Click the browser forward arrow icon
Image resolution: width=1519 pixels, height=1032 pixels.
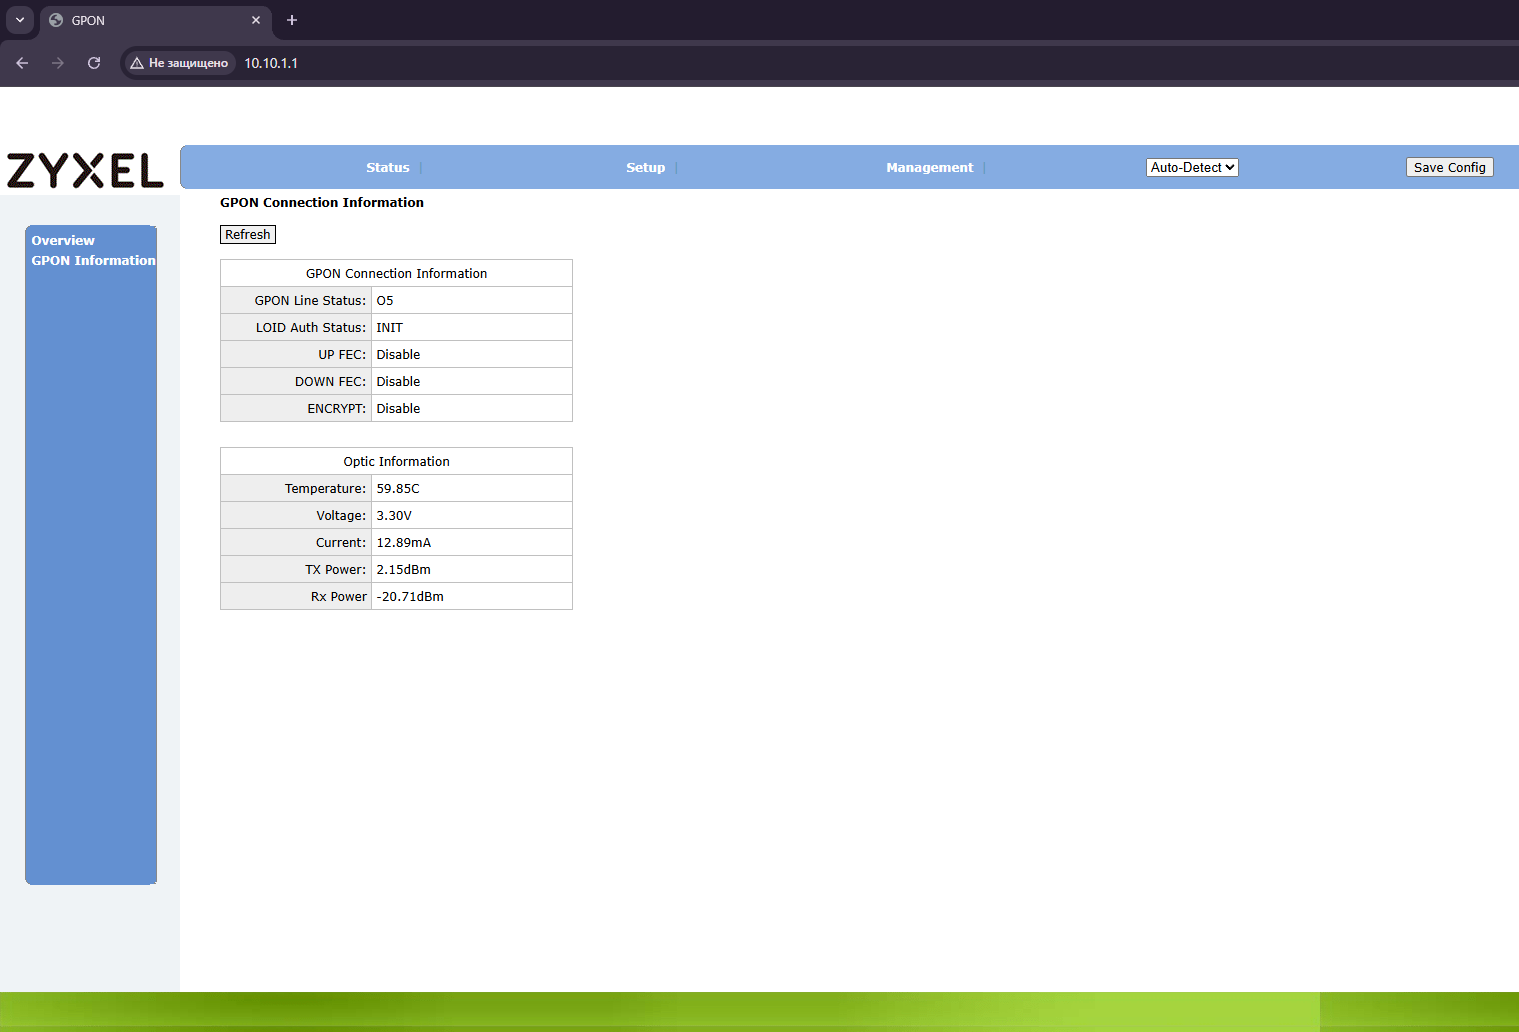[58, 63]
